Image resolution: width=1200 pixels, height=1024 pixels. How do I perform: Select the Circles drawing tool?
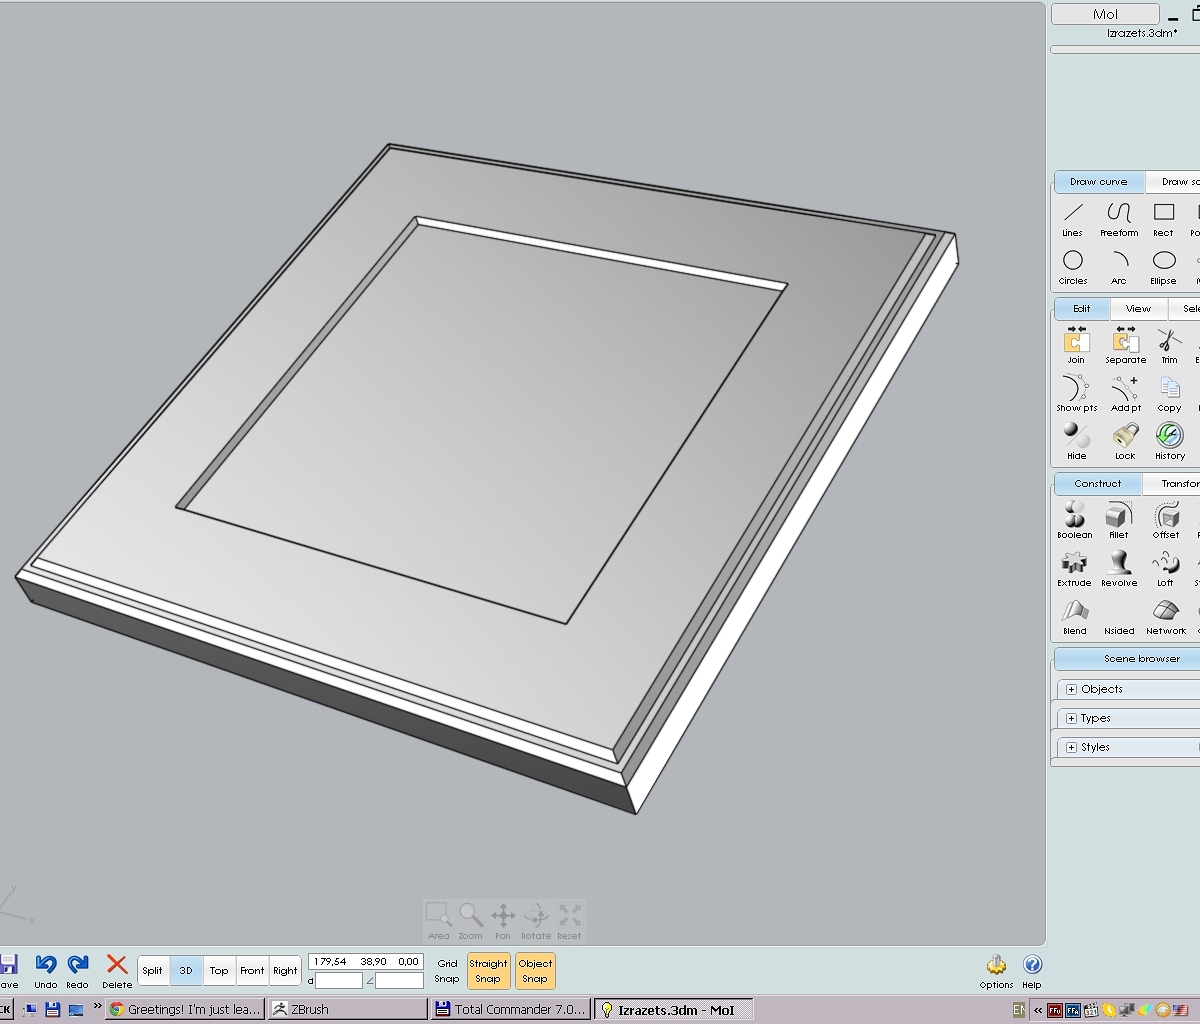click(x=1073, y=267)
